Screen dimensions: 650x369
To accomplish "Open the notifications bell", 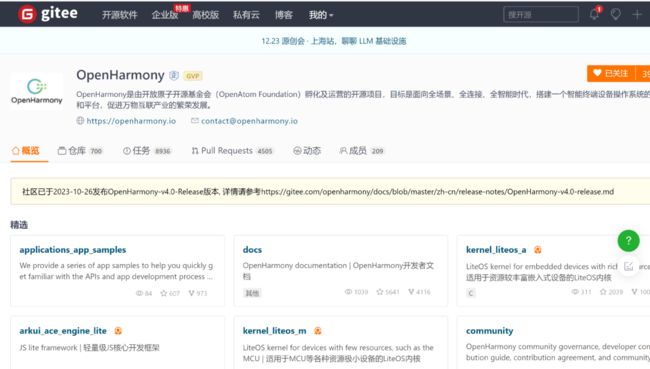I will click(x=594, y=14).
